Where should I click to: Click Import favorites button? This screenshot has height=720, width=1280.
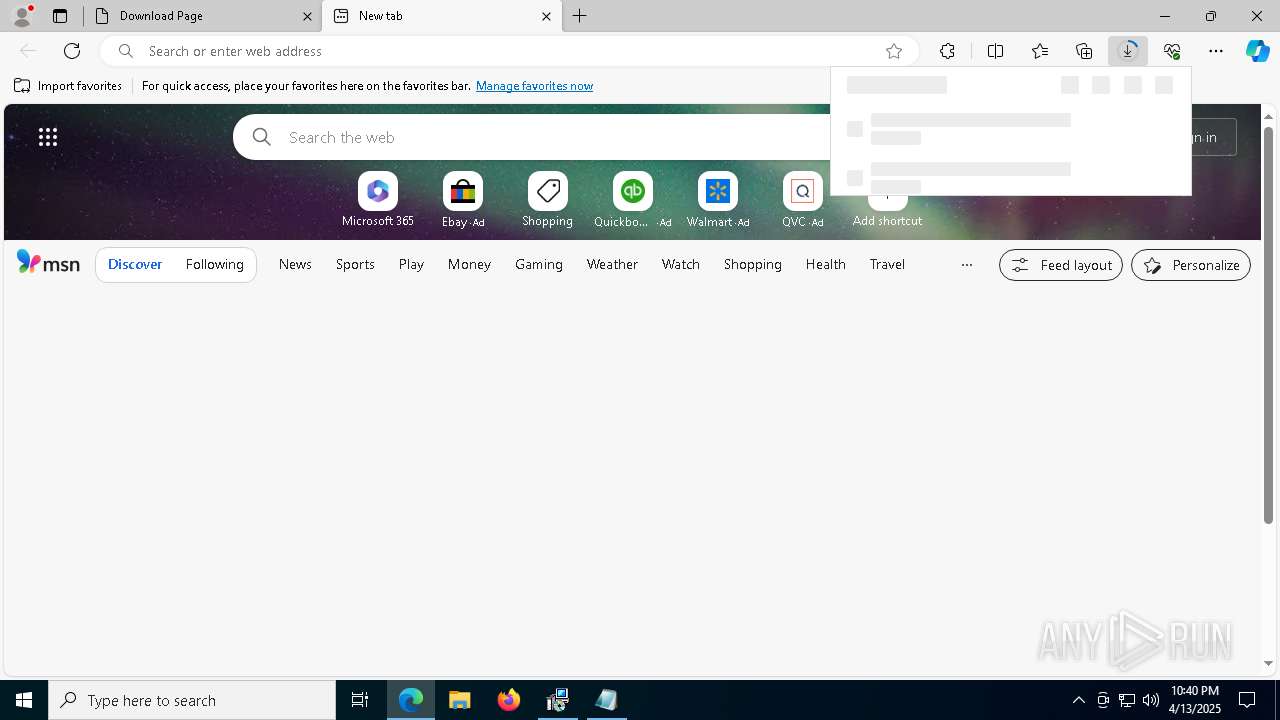68,86
